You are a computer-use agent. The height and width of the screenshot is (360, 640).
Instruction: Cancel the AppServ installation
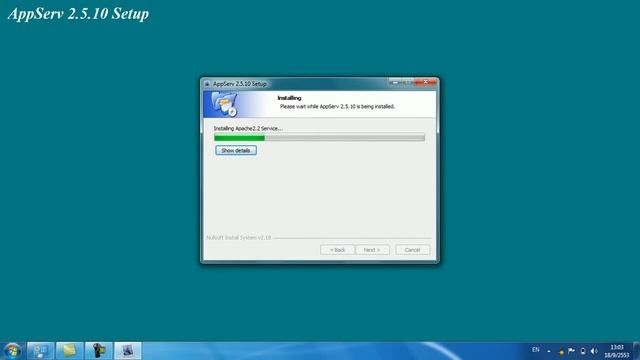click(x=412, y=249)
